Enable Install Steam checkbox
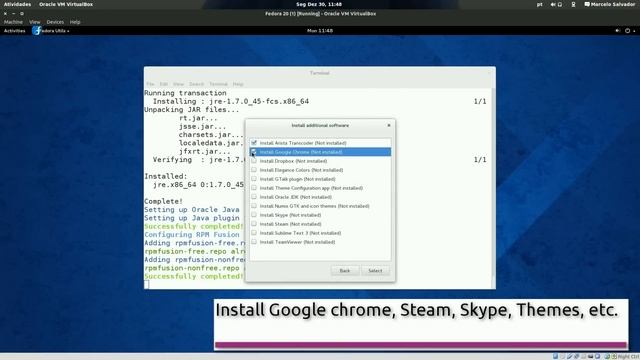This screenshot has height=360, width=640. [254, 224]
